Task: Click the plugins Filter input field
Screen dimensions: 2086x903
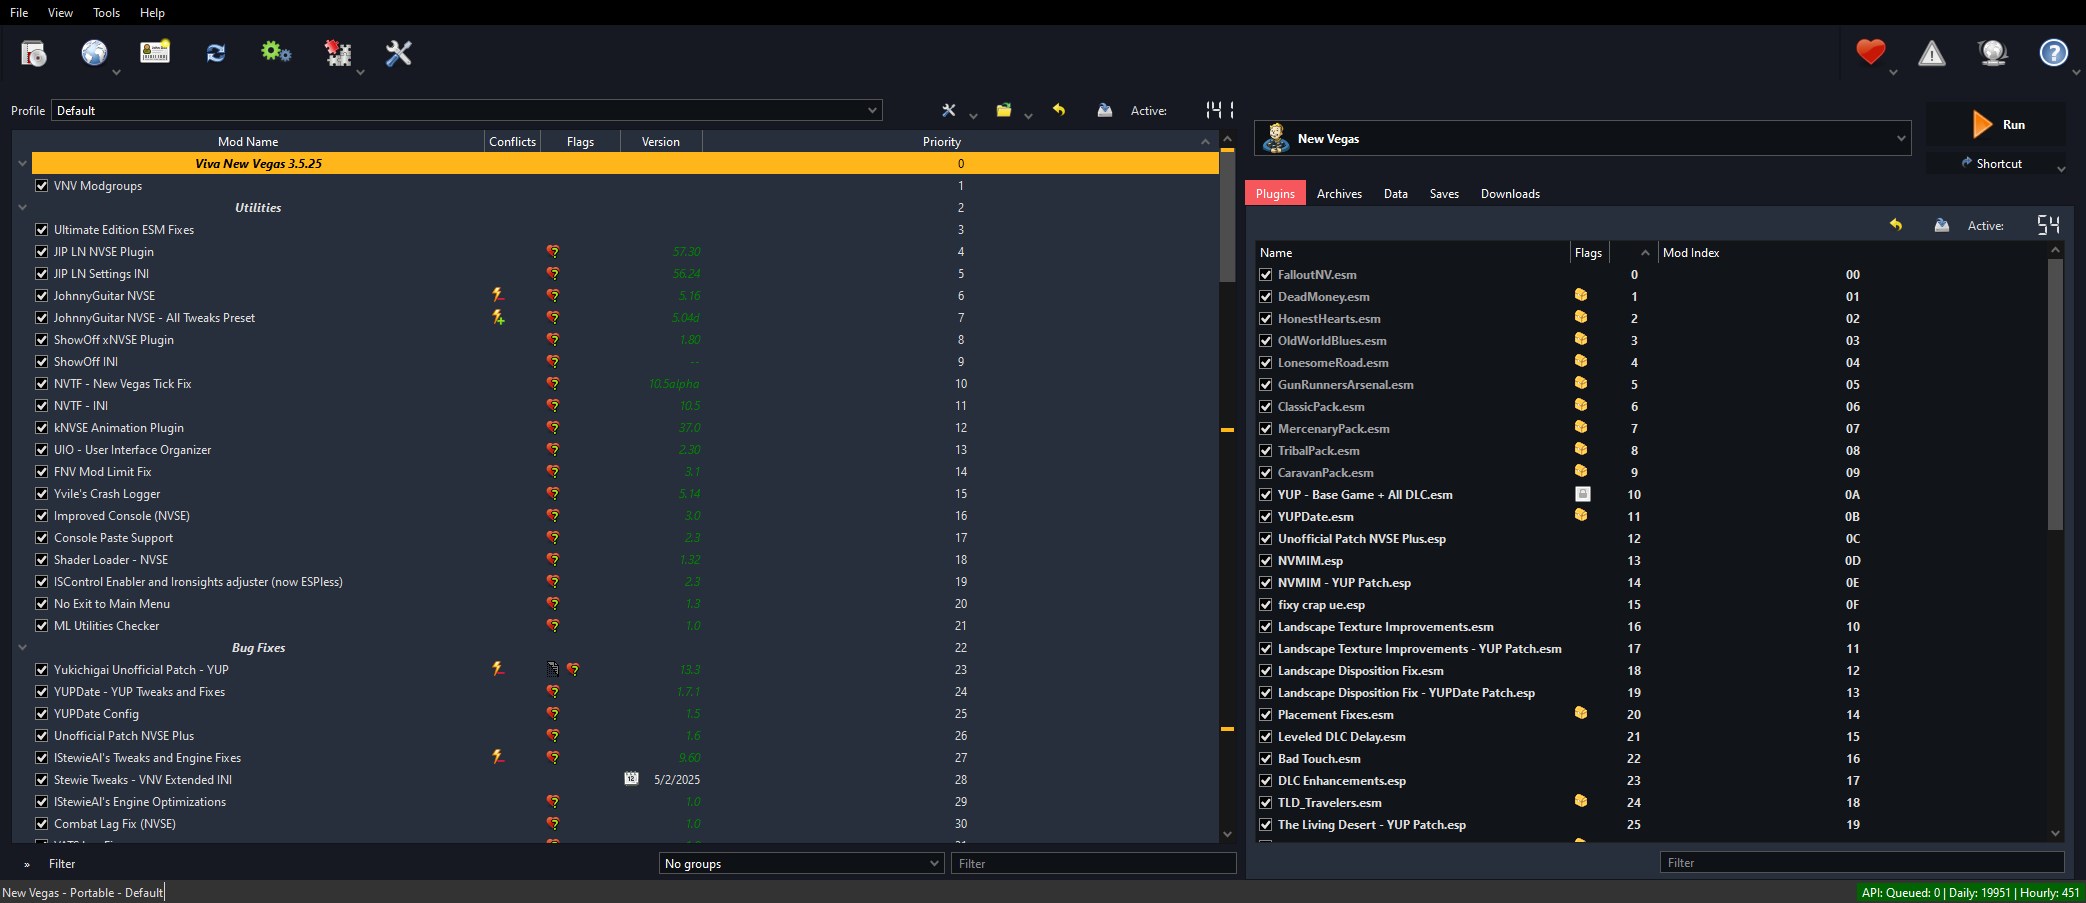Action: click(1862, 863)
